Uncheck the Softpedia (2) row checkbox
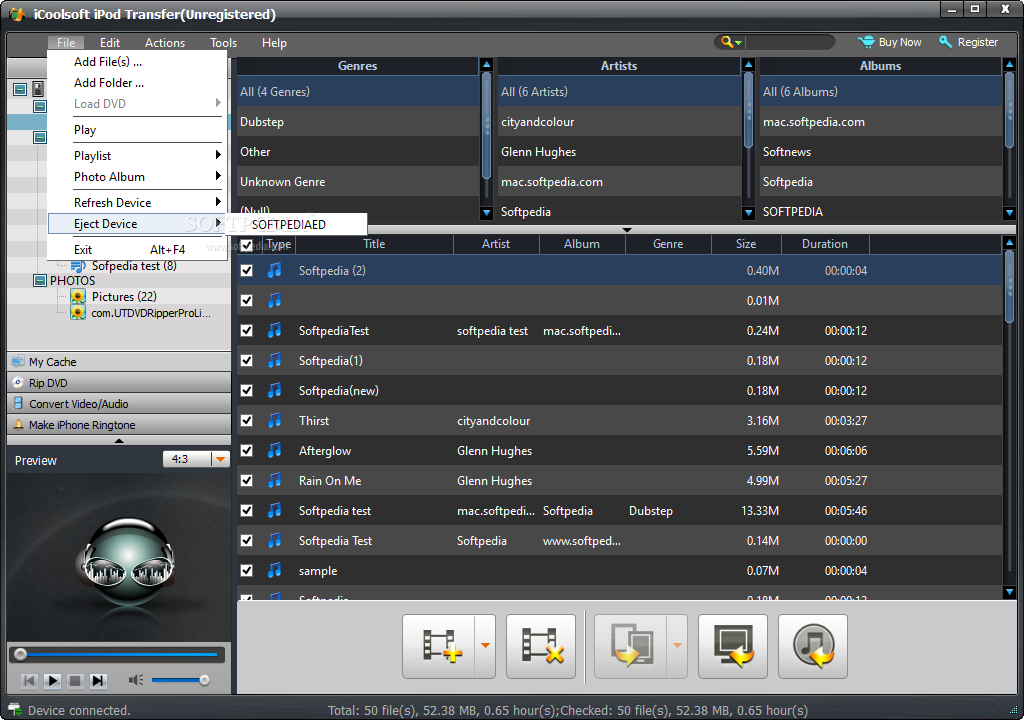Screen dimensions: 1024x720 pos(247,270)
